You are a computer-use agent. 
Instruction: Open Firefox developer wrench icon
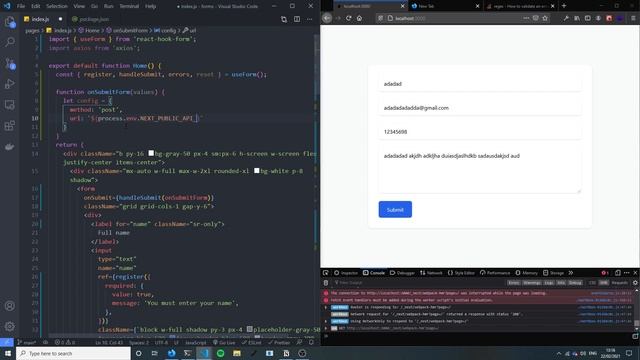(x=566, y=18)
